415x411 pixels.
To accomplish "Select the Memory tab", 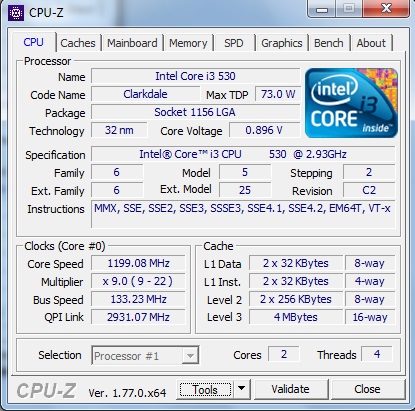I will pos(188,43).
